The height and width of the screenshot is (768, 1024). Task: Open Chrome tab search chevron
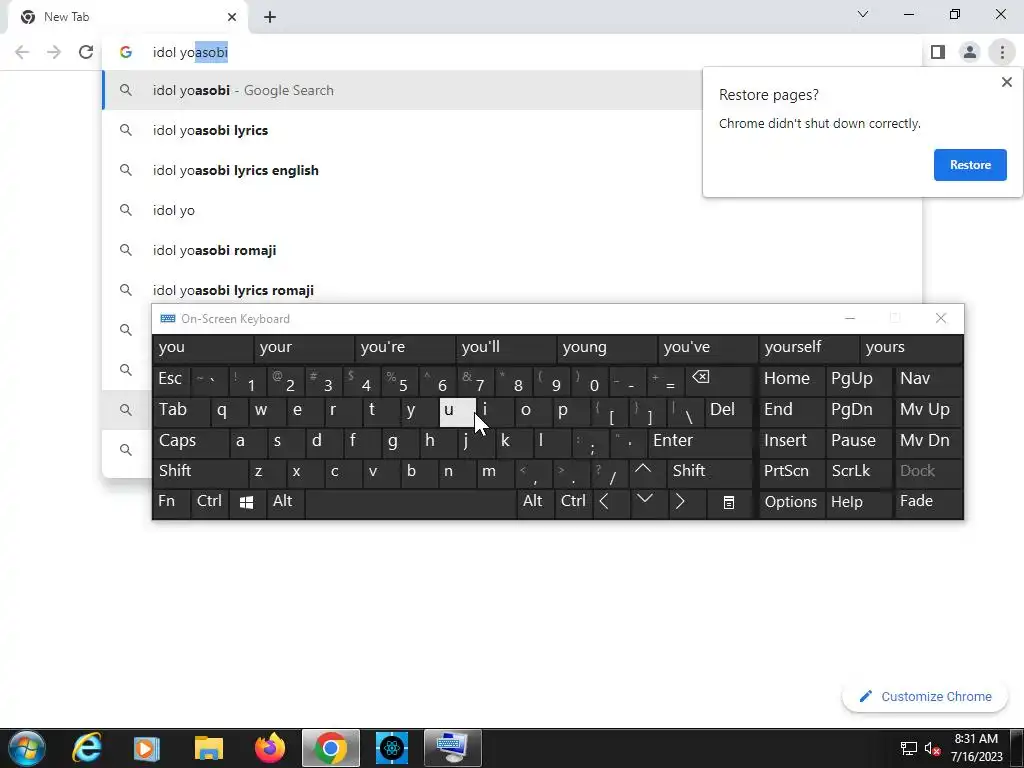pos(862,14)
